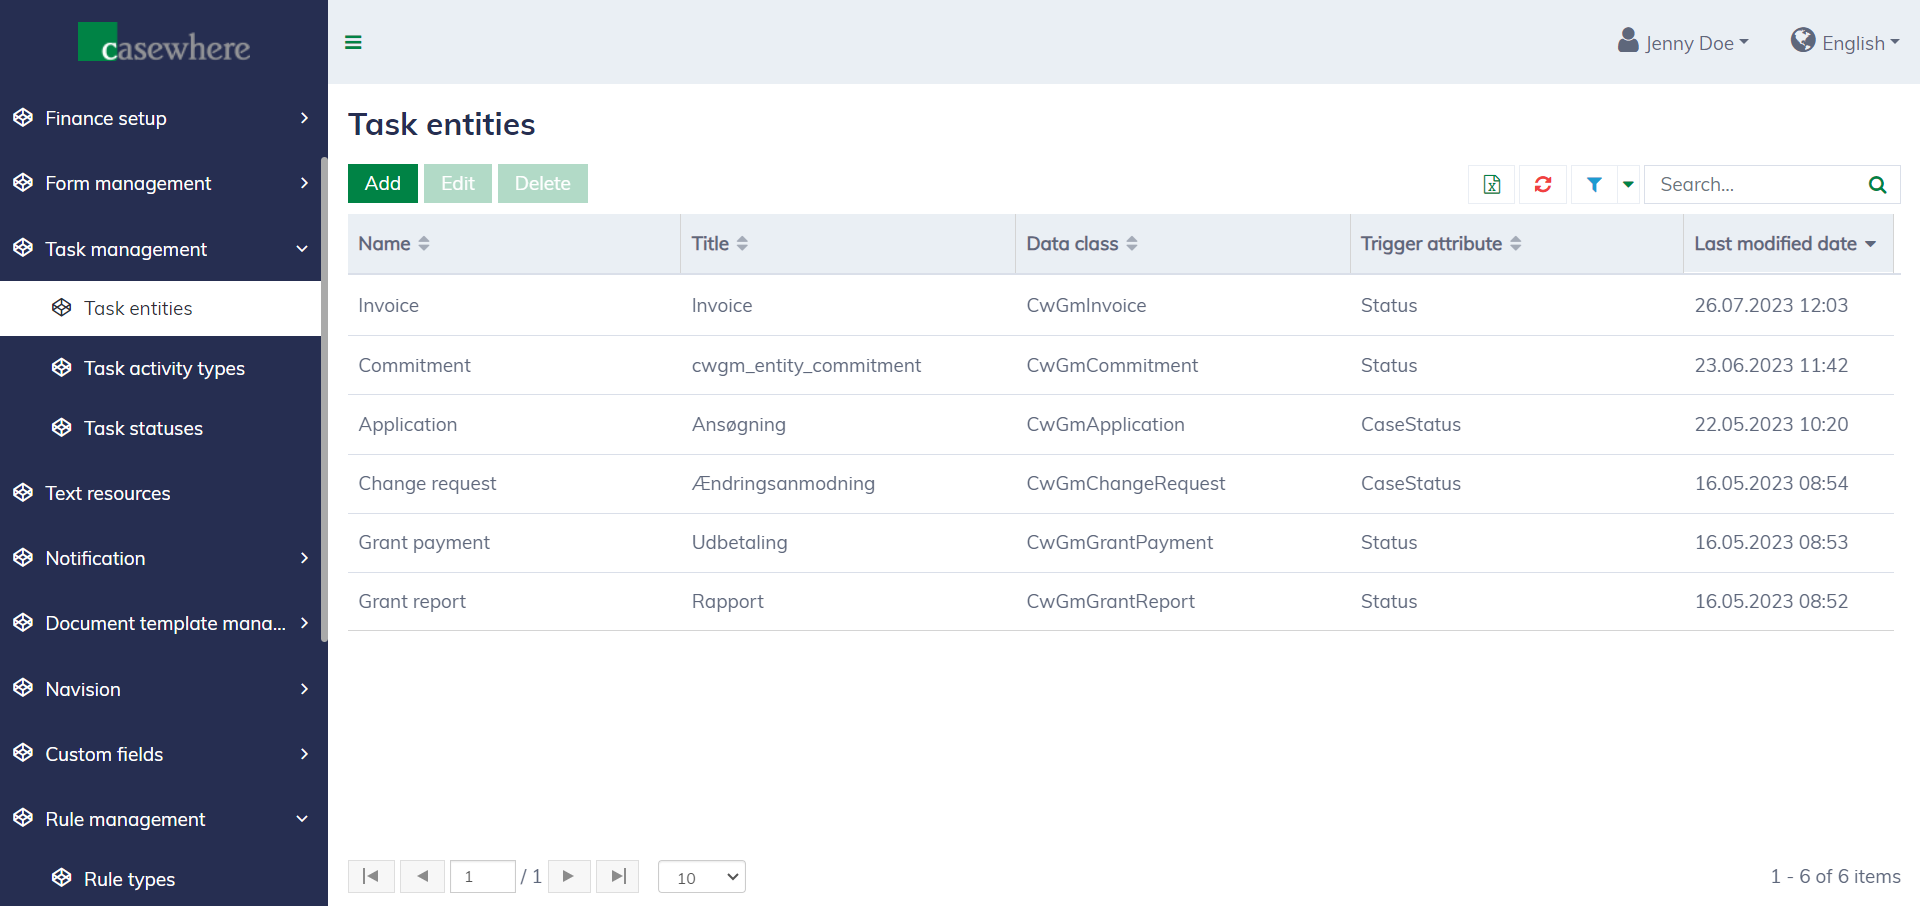
Task: Open Text resources in the sidebar
Action: (x=108, y=493)
